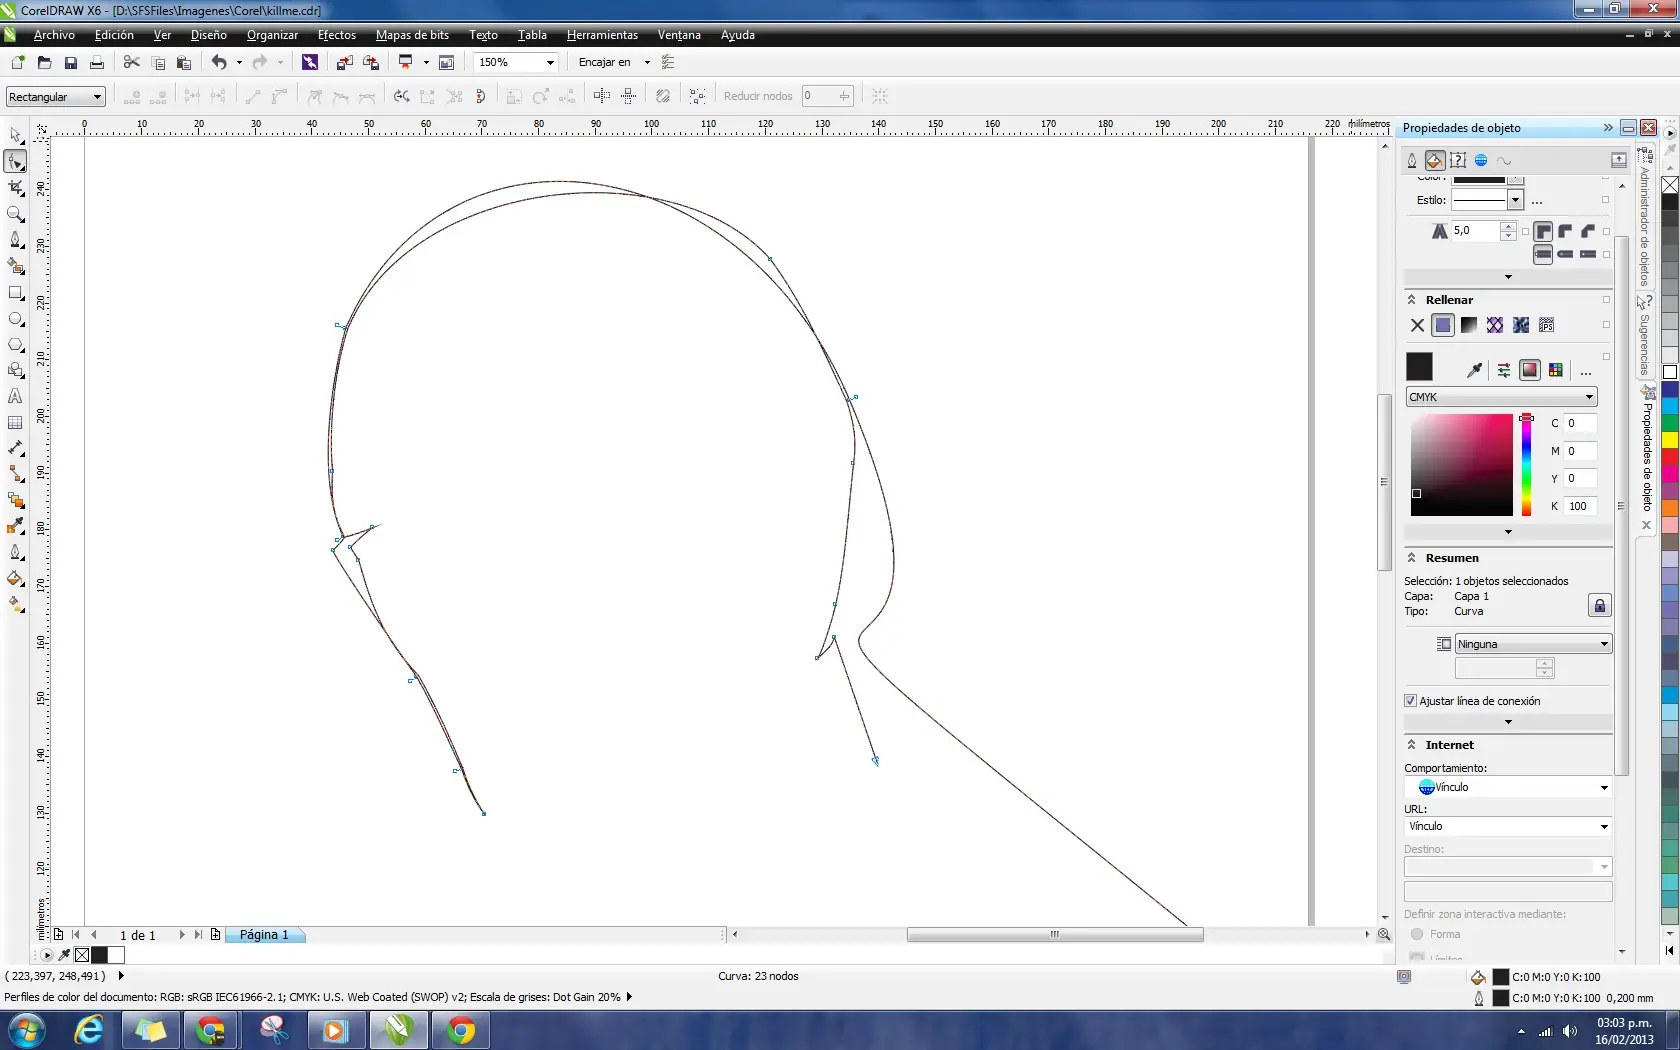Open the Ninguna wrap dropdown
The image size is (1680, 1050).
click(1533, 644)
